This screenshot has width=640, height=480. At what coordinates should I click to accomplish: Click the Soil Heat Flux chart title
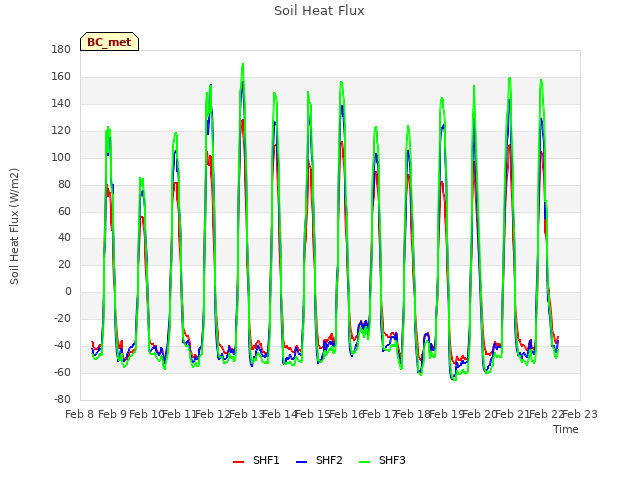click(319, 11)
